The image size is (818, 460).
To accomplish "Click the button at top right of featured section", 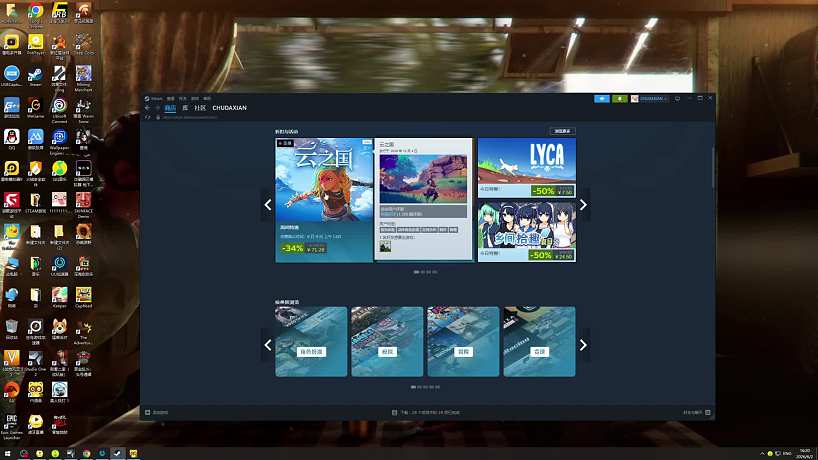I will tap(562, 131).
